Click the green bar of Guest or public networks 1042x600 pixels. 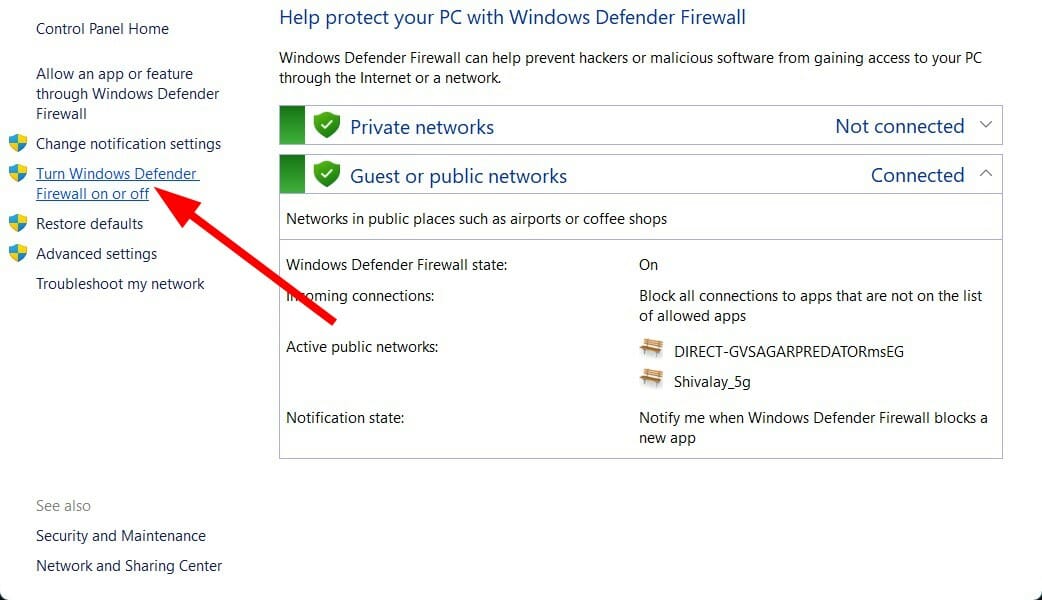click(x=291, y=173)
